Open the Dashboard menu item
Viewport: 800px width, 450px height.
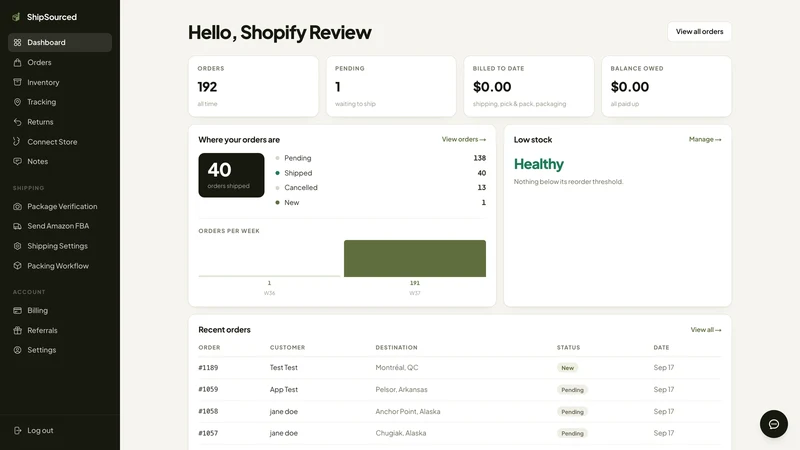coord(60,42)
